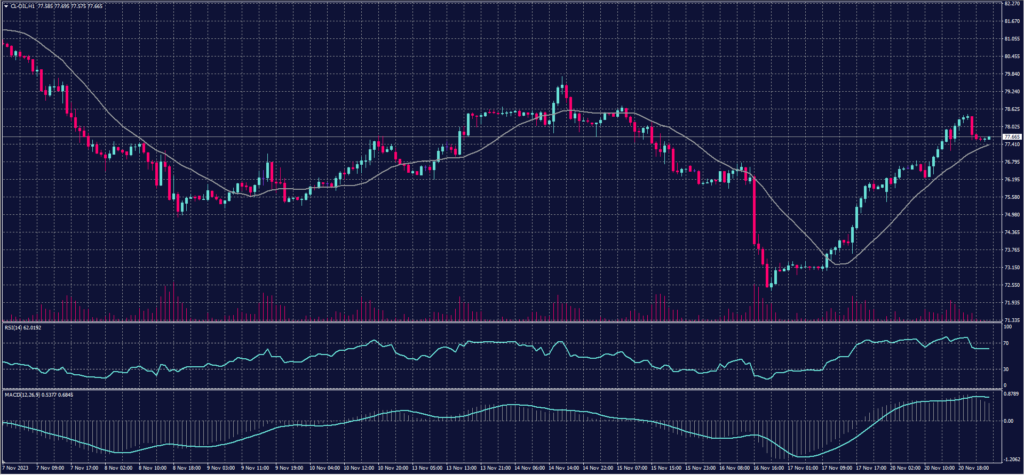The image size is (1024, 475).
Task: Click the RSI 70 level label
Action: 1005,343
